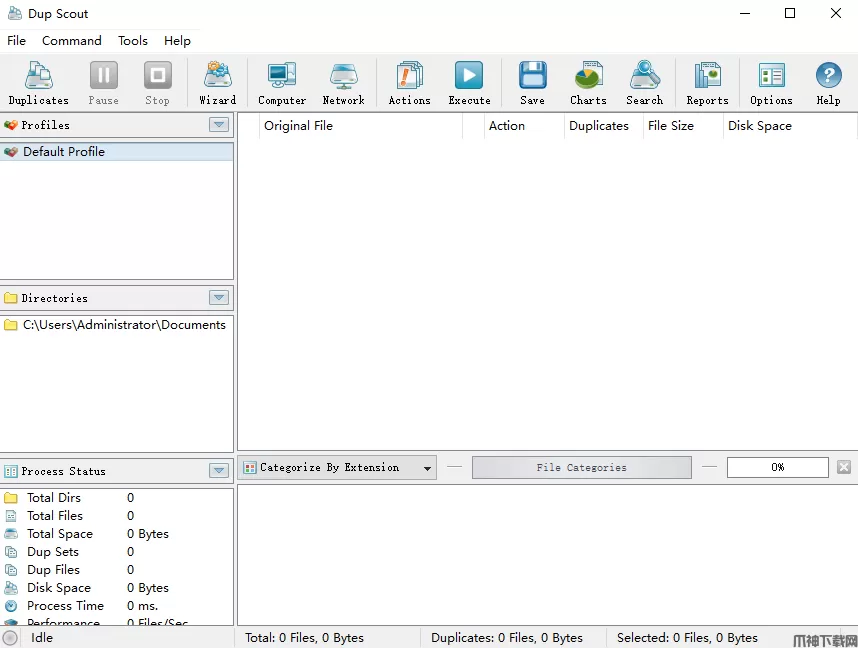Image resolution: width=858 pixels, height=648 pixels.
Task: Open the Tools menu
Action: [133, 41]
